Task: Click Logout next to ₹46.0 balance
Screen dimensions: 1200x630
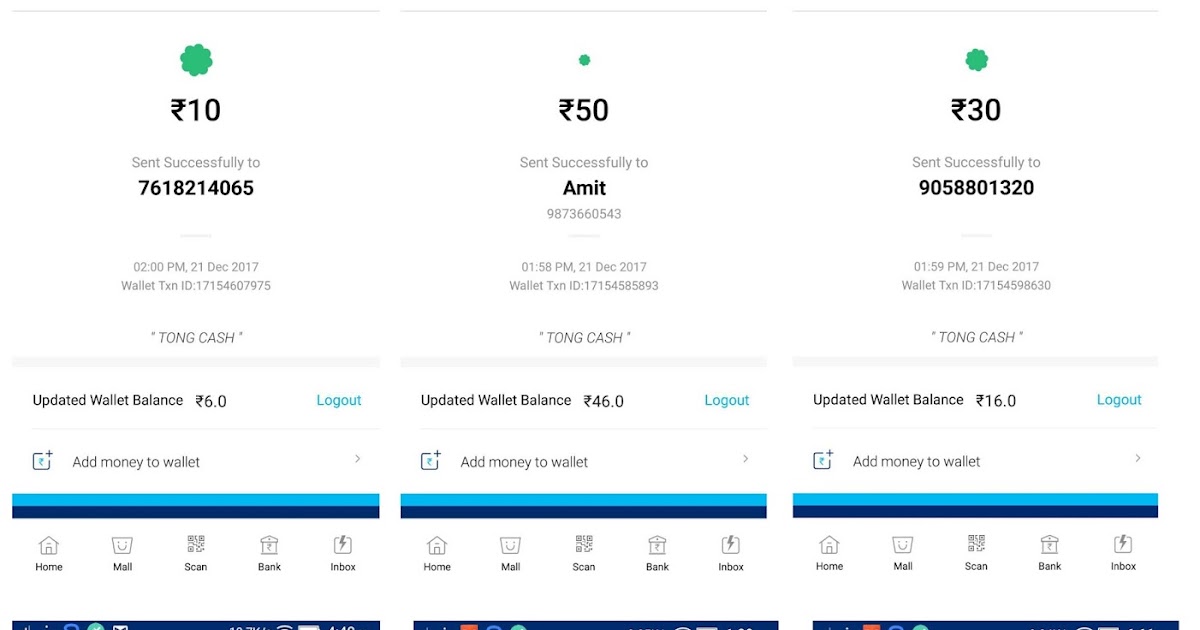Action: point(726,400)
